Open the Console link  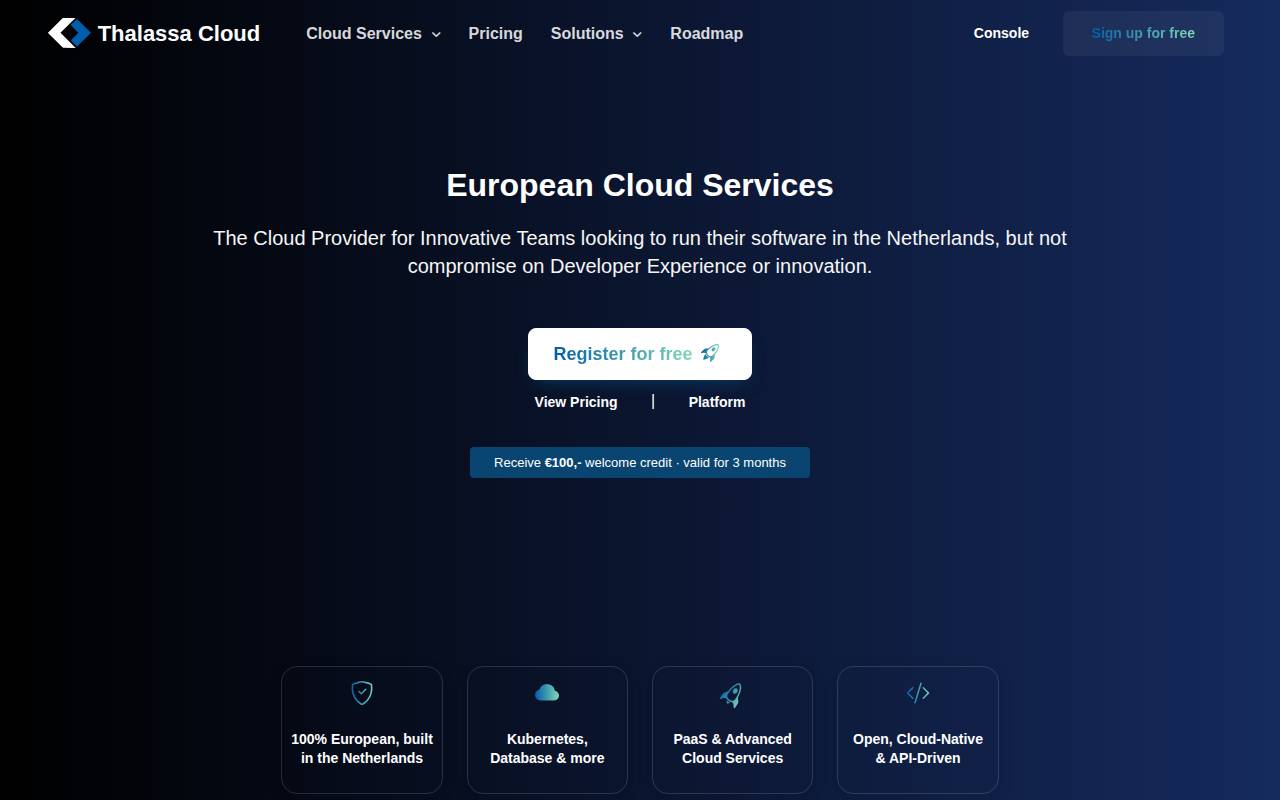click(x=1001, y=33)
